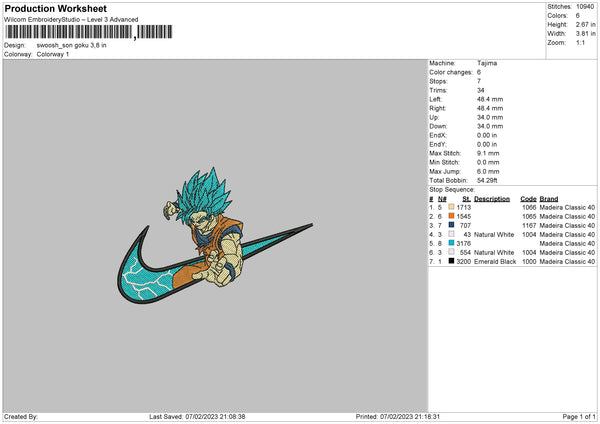Click the Description column header
Viewport: 600px width, 424px height.
coord(492,199)
